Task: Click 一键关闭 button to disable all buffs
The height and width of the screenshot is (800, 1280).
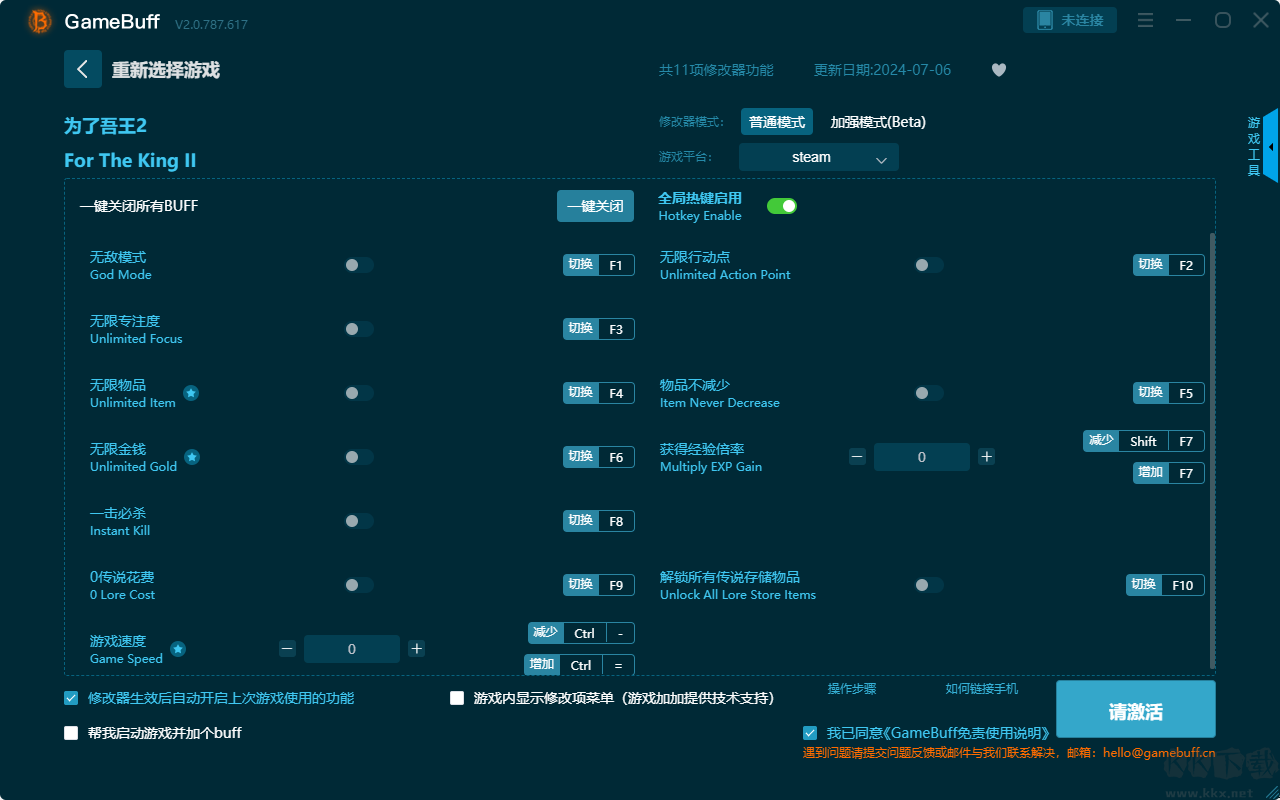Action: click(x=596, y=206)
